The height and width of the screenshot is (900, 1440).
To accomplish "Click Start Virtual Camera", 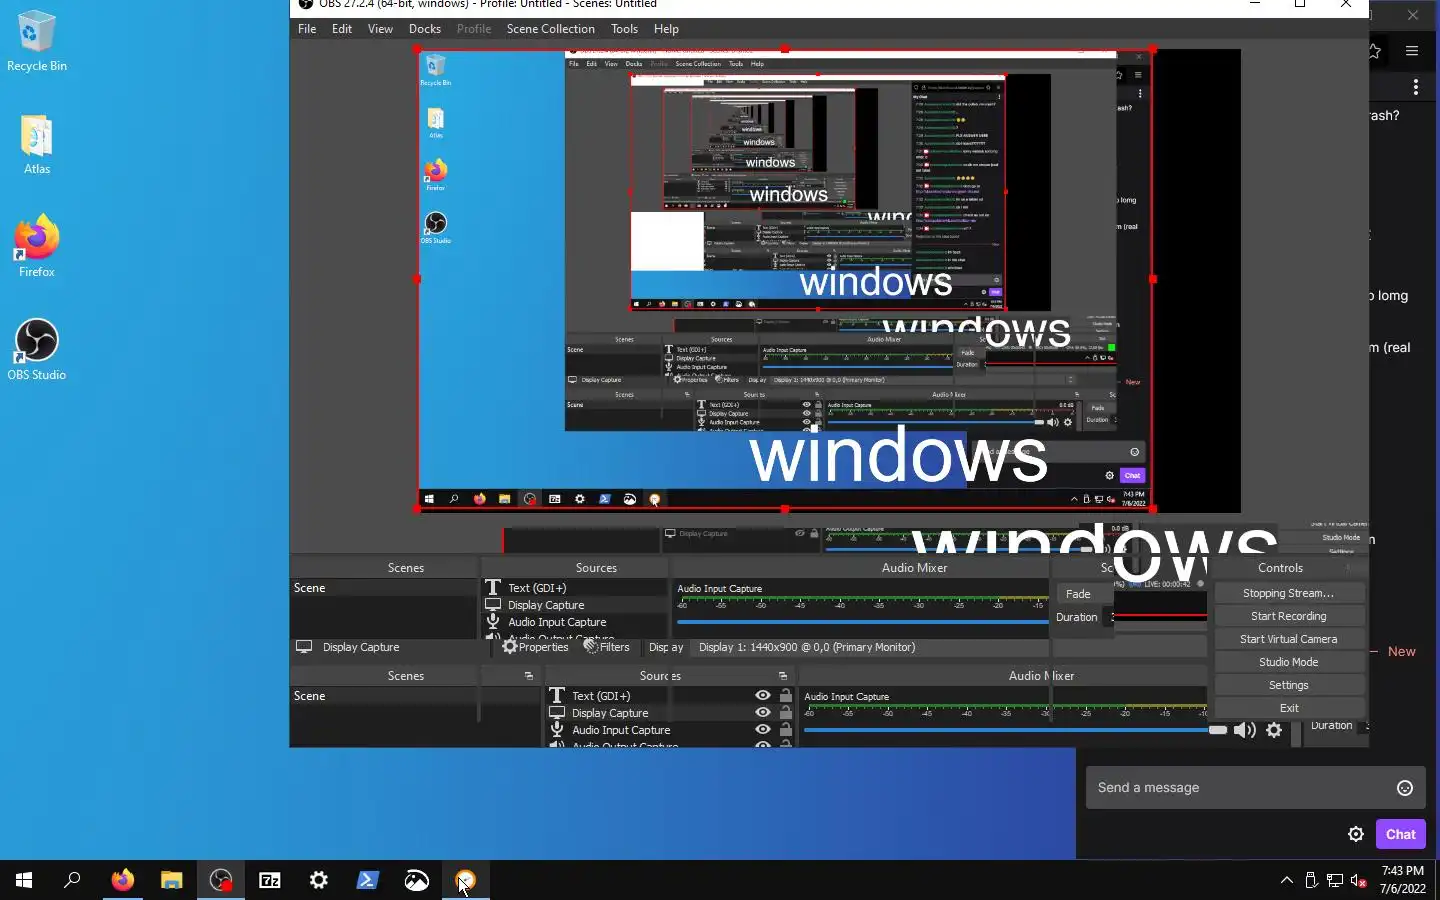I will point(1288,639).
